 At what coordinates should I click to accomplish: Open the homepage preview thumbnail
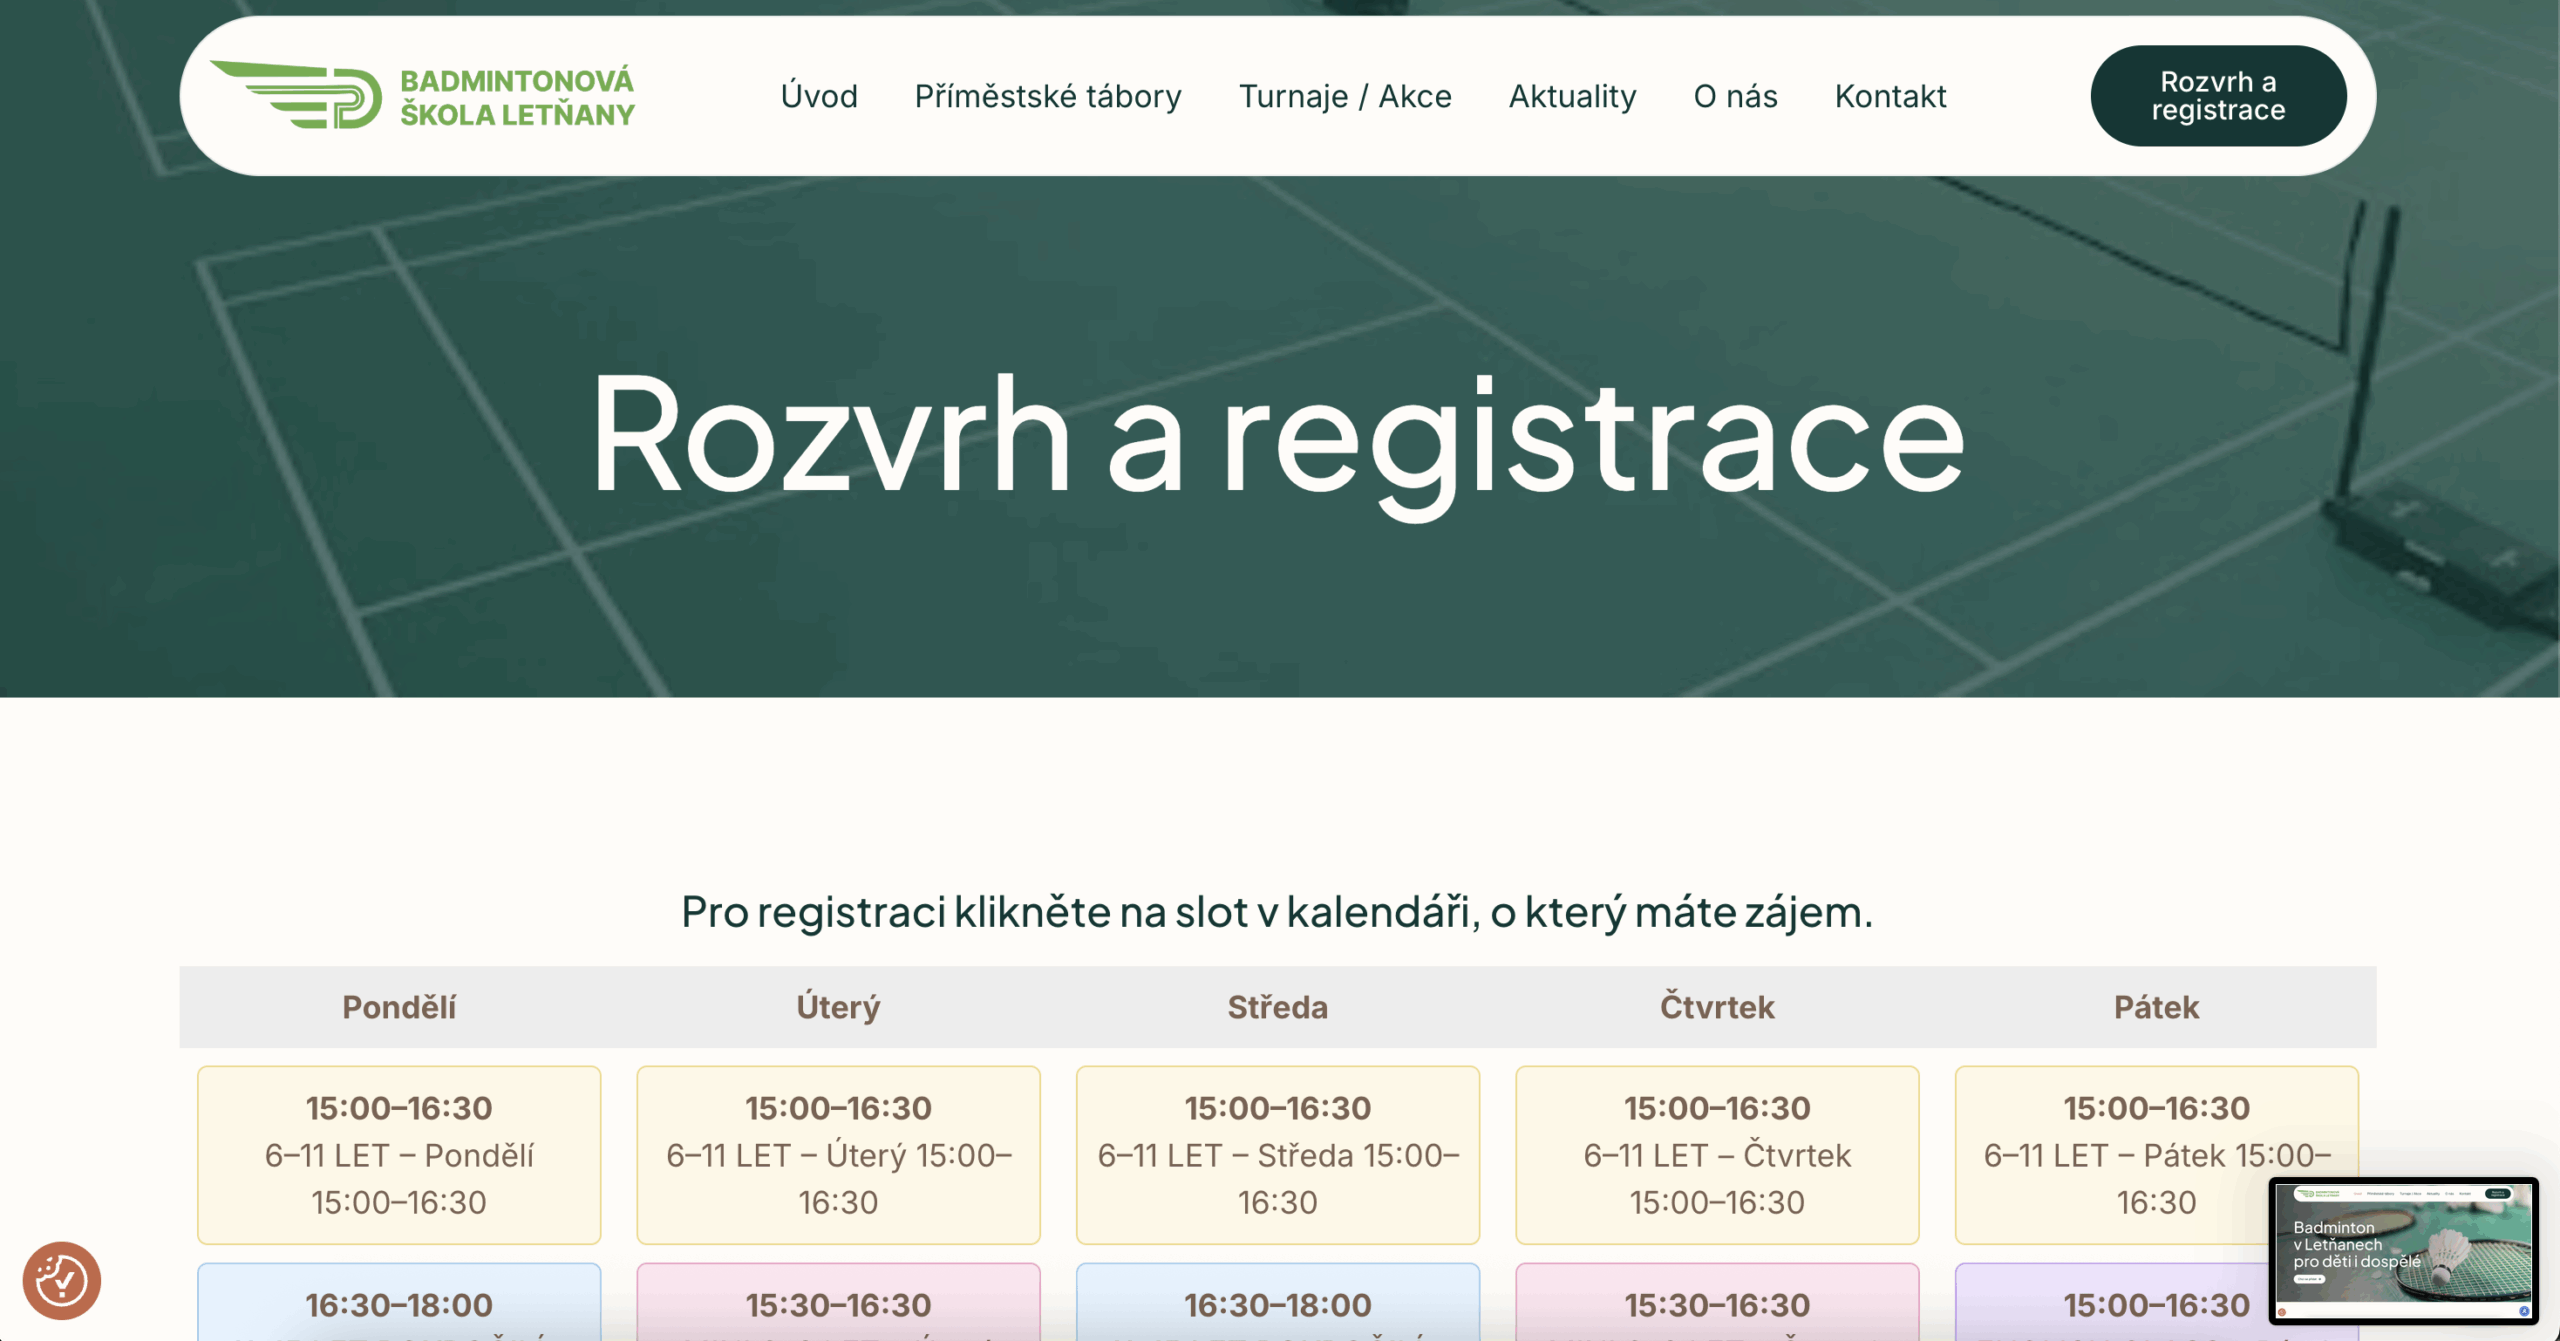[x=2402, y=1252]
